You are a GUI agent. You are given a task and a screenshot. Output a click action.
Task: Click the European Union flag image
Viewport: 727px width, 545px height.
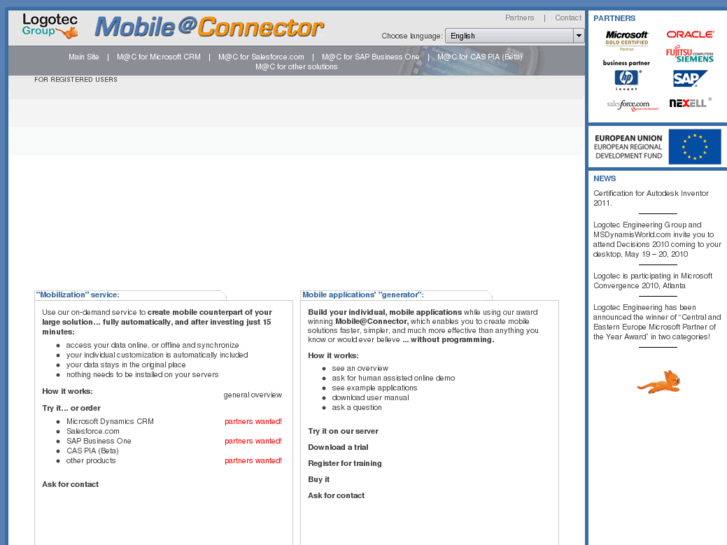click(695, 147)
